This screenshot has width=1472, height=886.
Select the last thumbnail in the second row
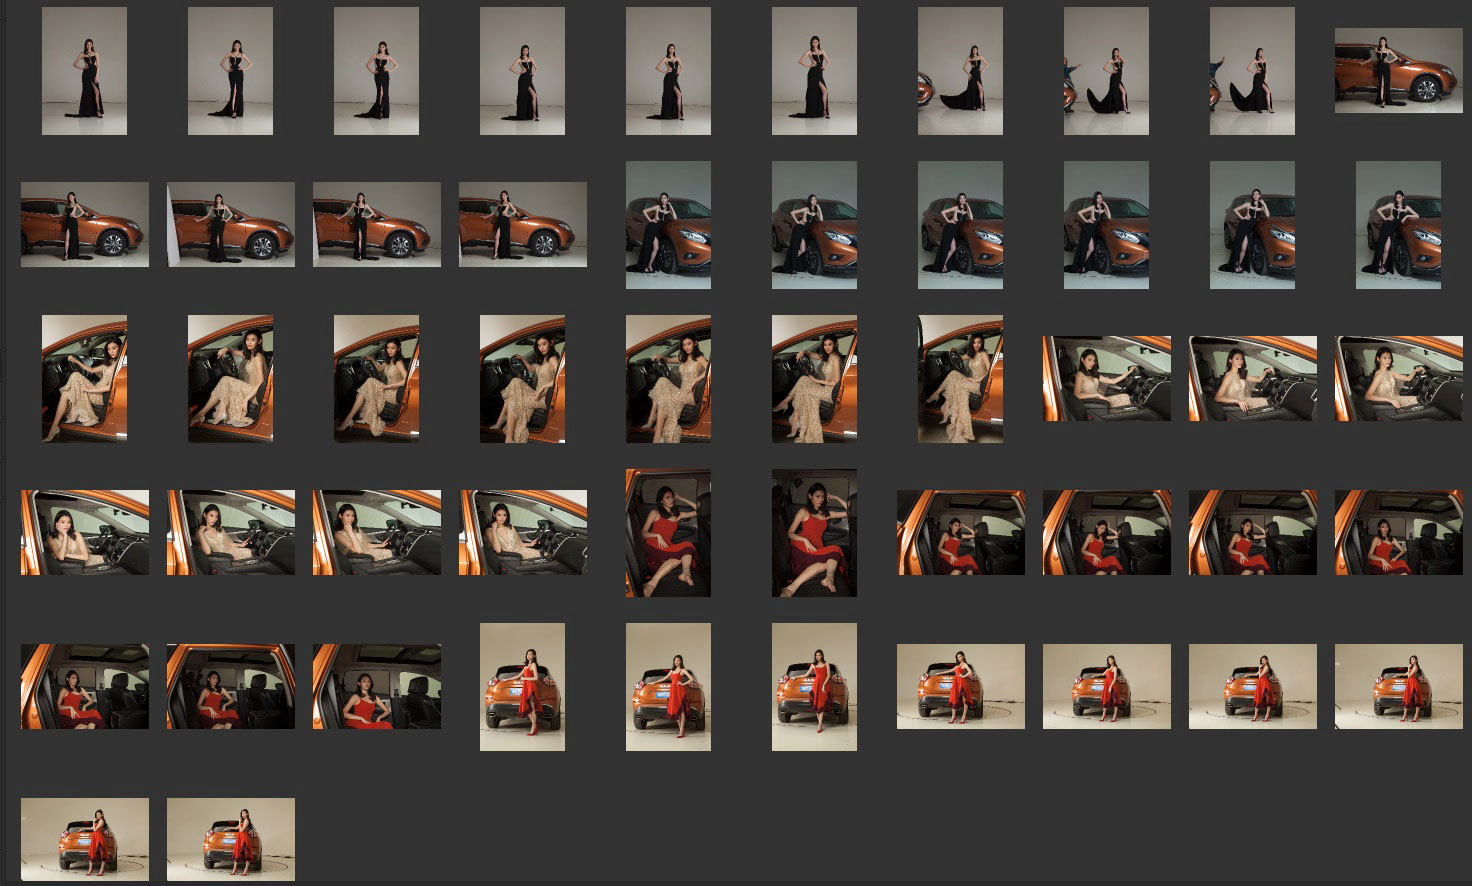[1398, 225]
